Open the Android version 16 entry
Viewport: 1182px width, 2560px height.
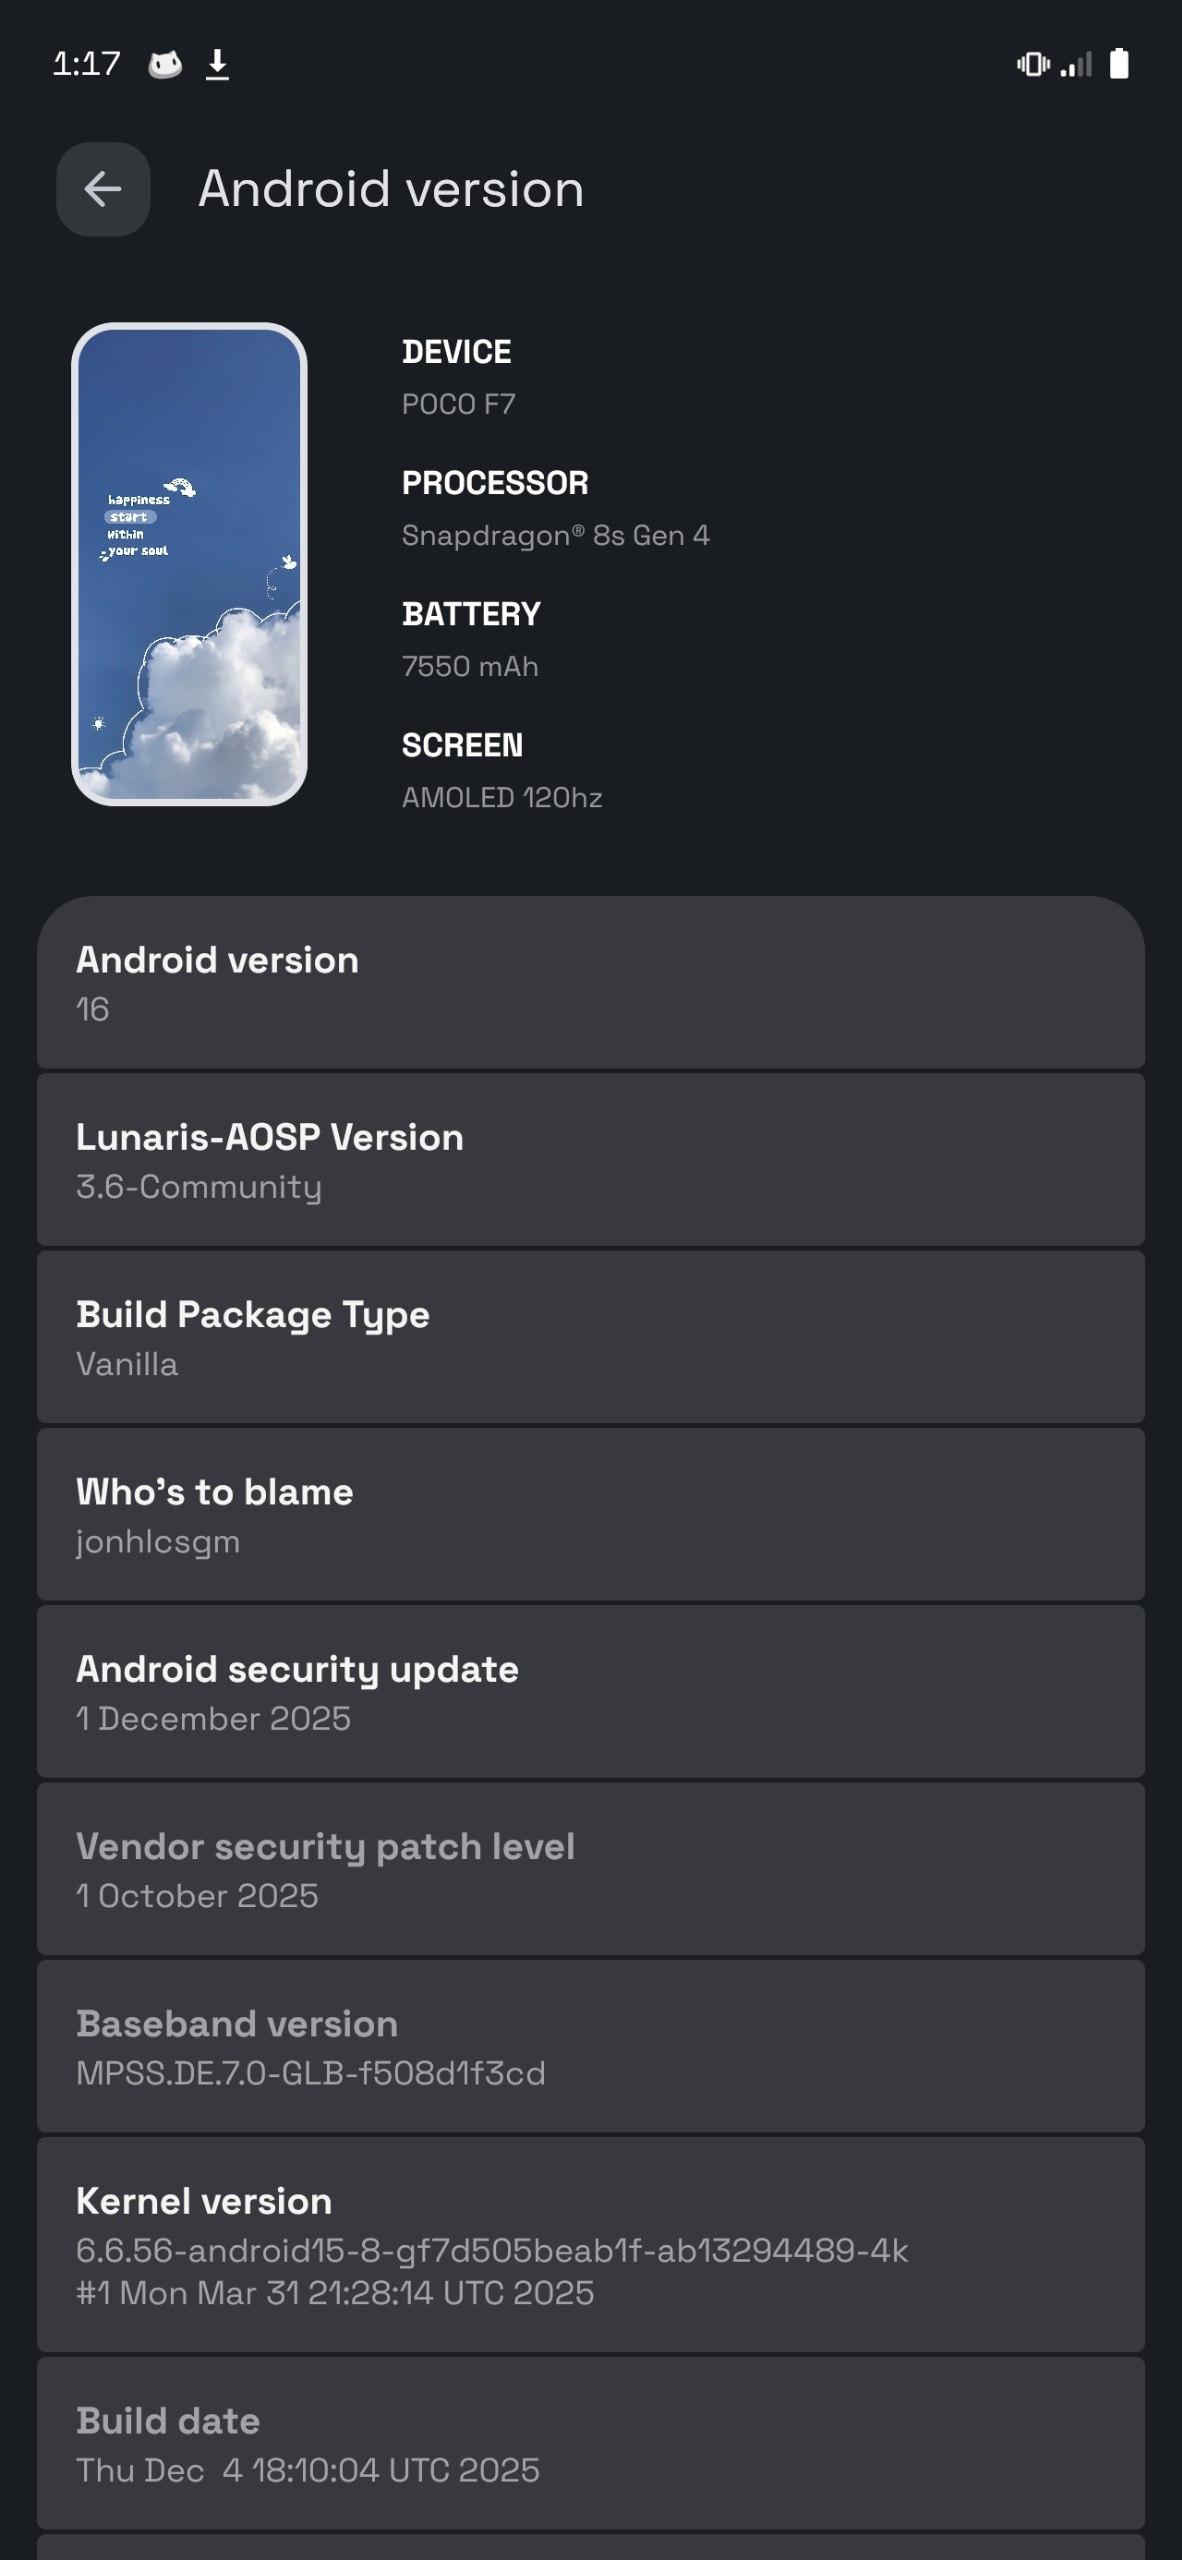(x=590, y=983)
